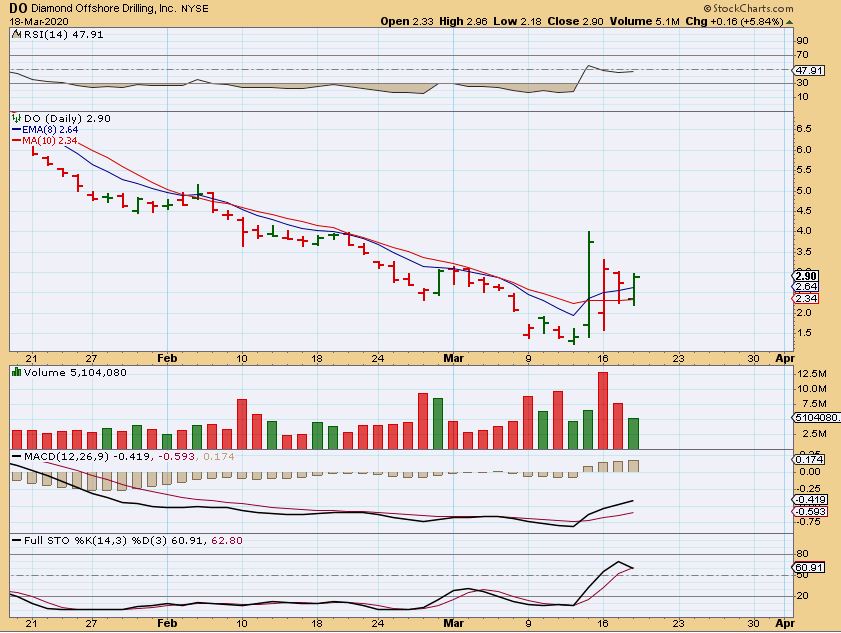
Task: Click the RSI(14) legend line icon
Action: click(x=16, y=35)
